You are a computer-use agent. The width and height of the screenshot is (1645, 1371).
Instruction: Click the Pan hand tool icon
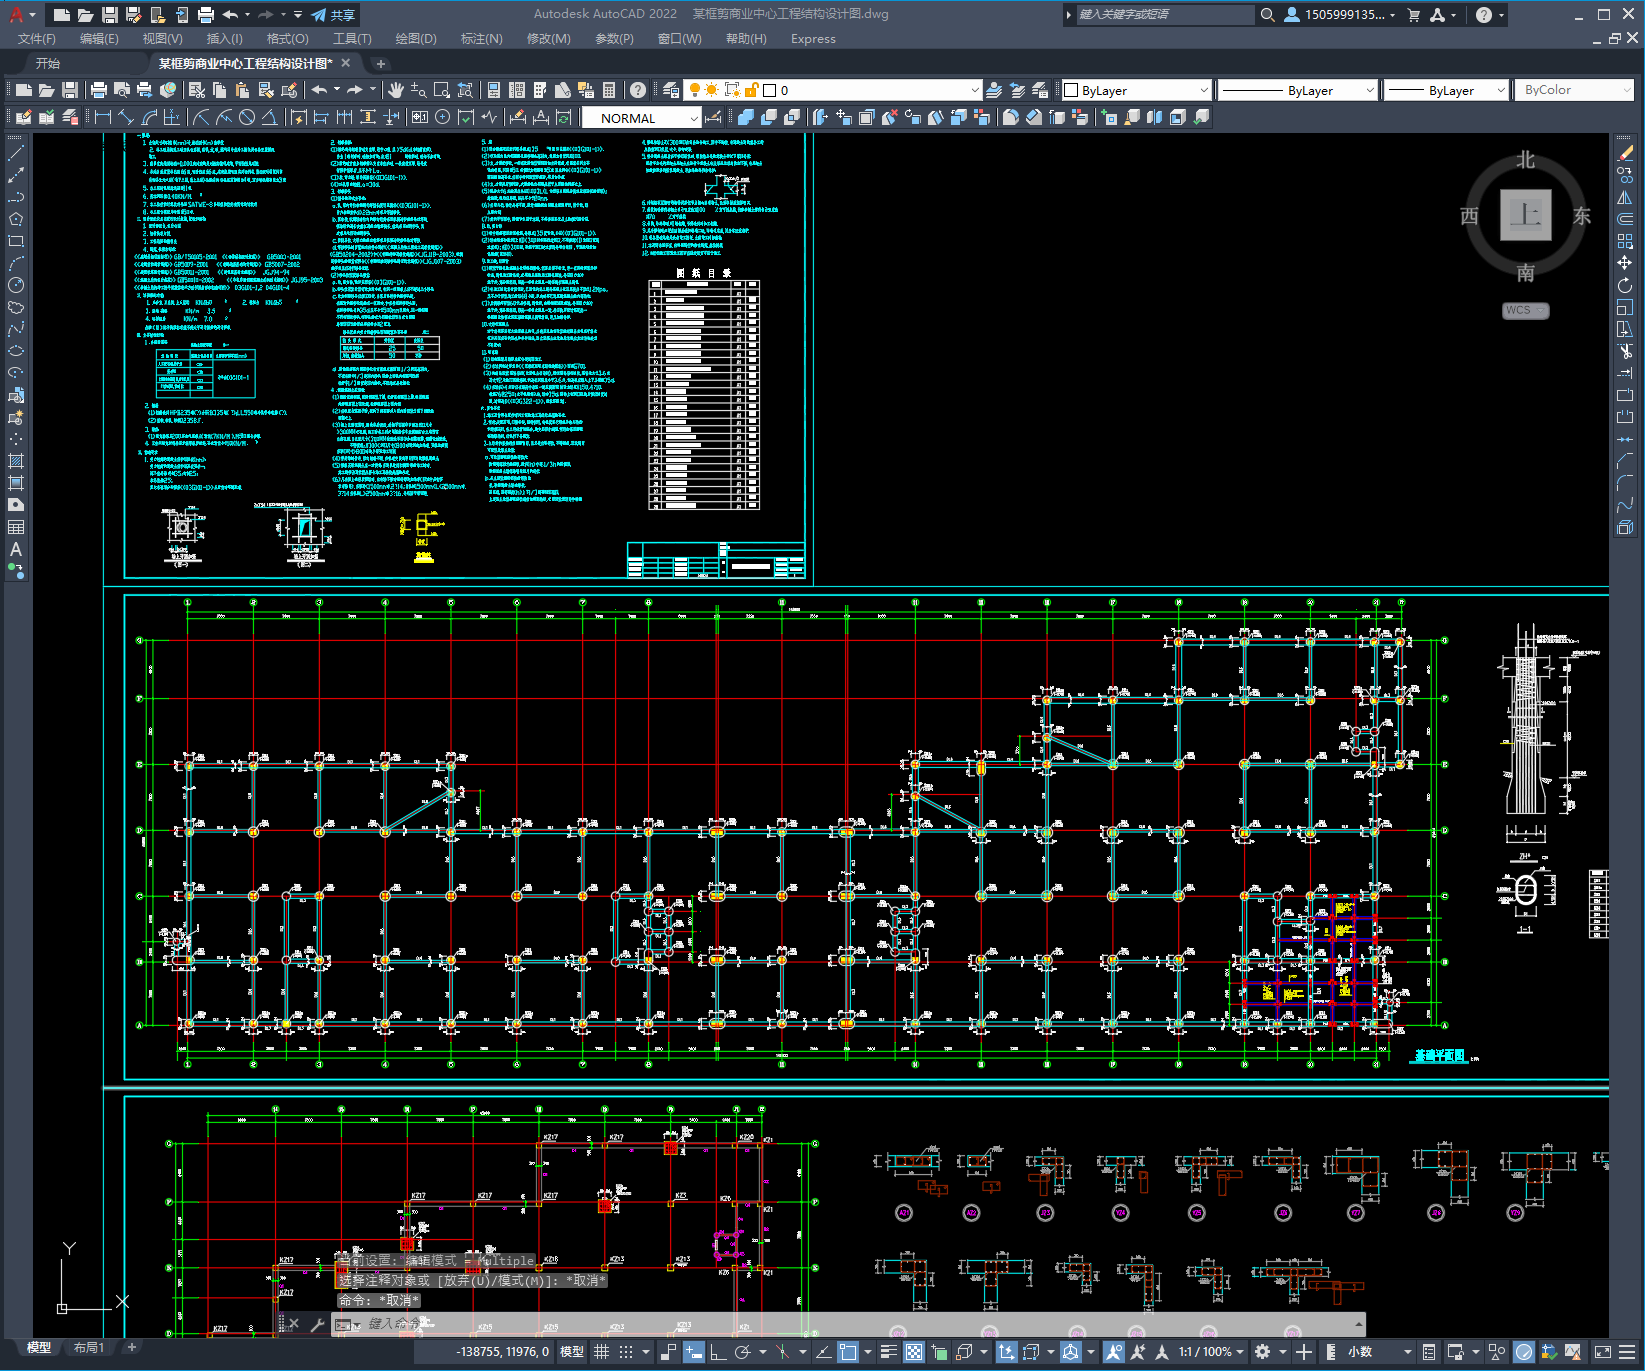(x=396, y=90)
